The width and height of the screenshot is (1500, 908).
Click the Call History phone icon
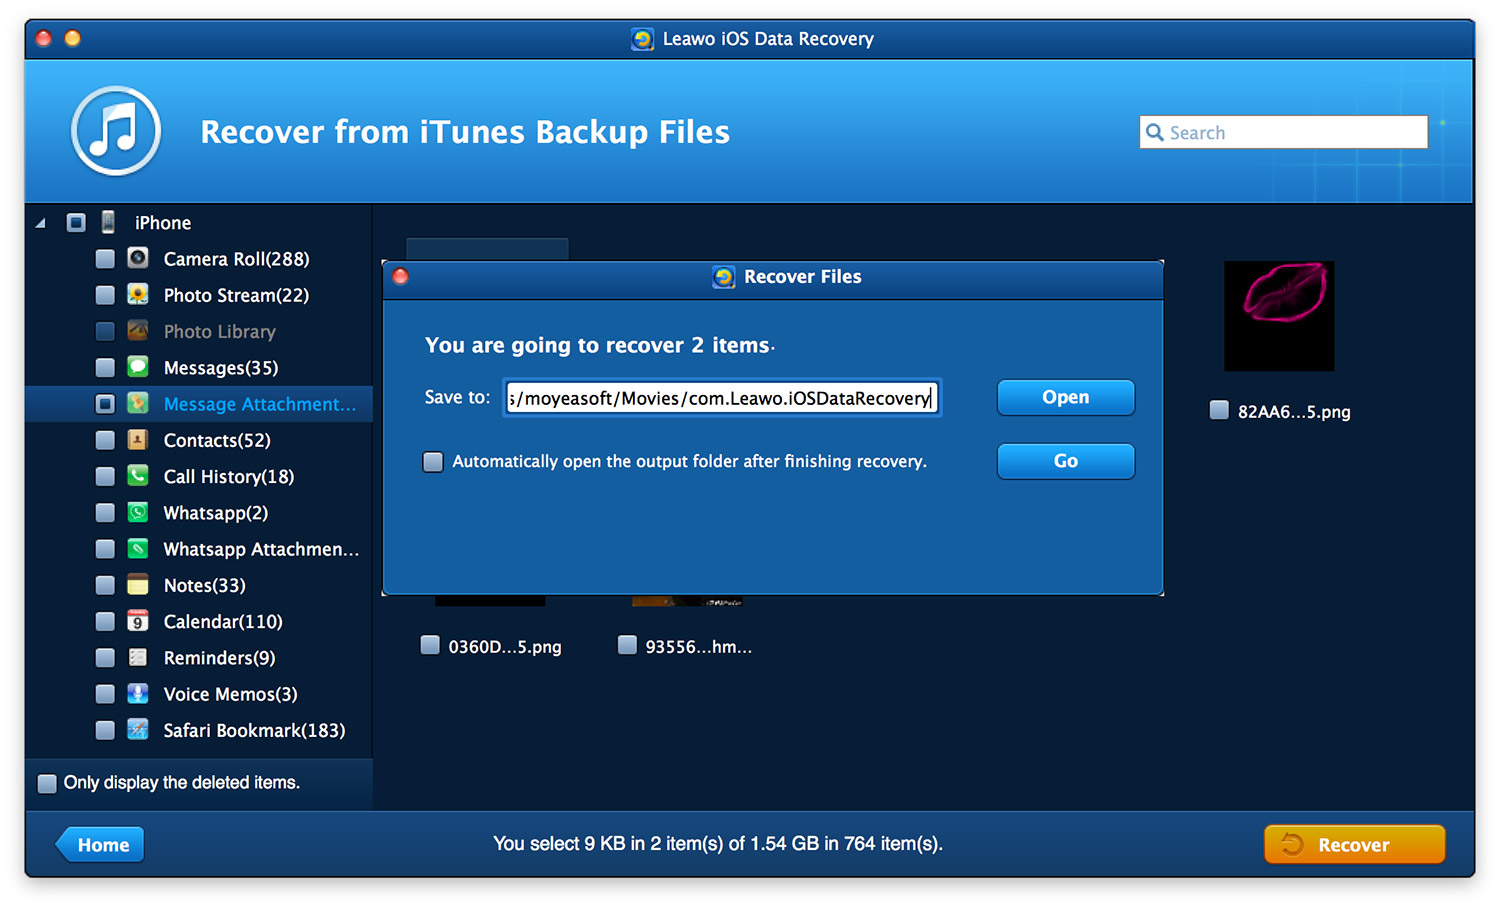pyautogui.click(x=138, y=475)
